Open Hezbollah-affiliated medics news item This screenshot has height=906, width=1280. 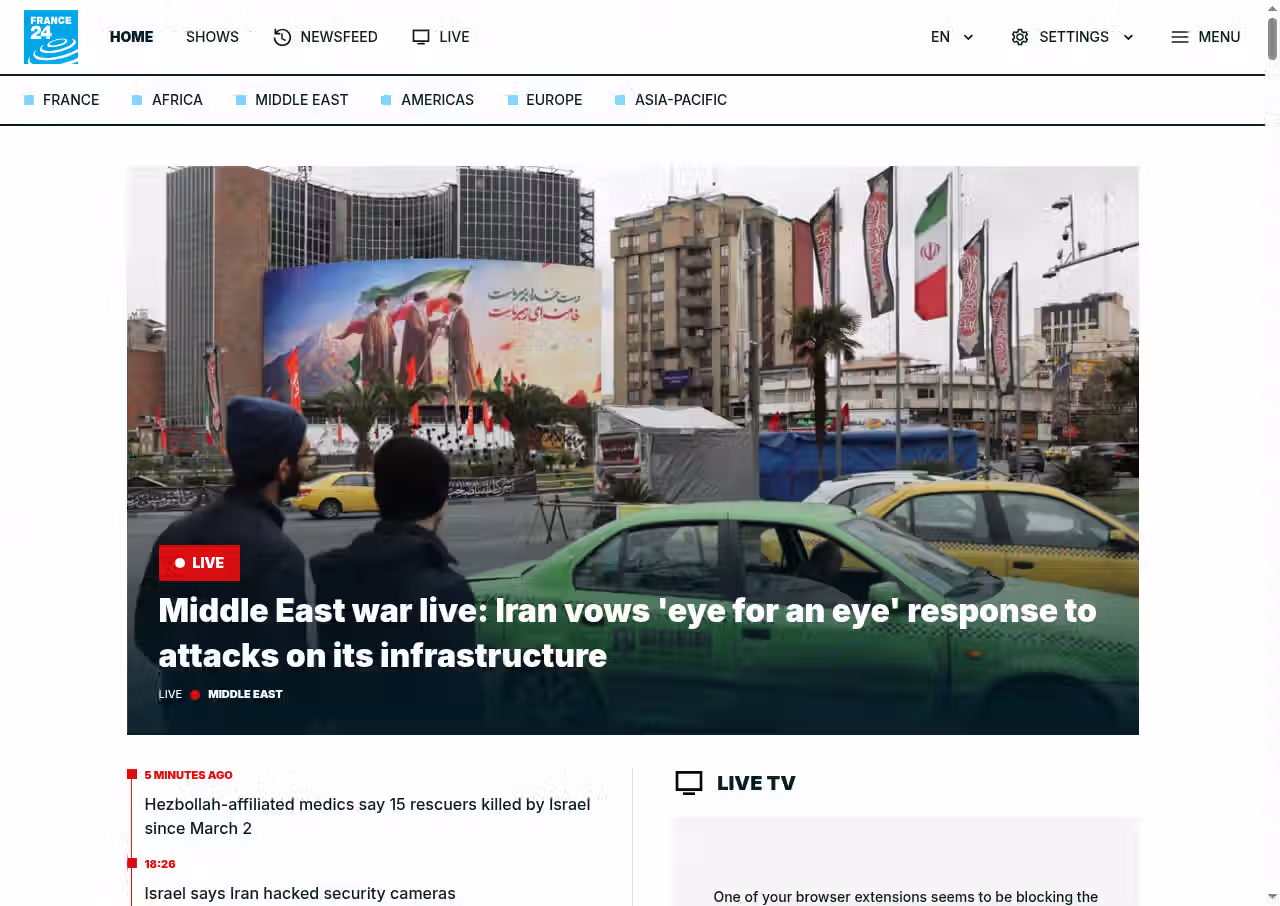pos(367,816)
